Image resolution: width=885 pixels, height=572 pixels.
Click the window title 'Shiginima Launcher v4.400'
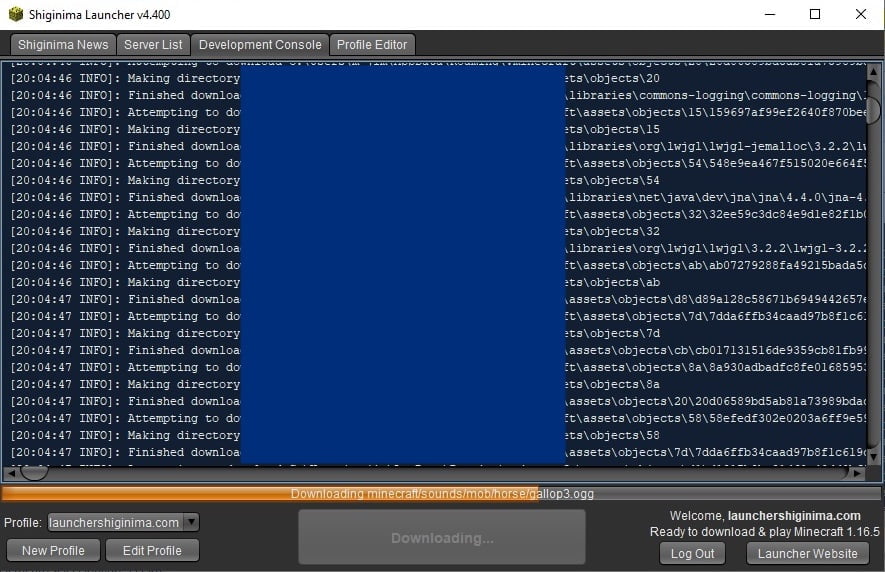pos(99,15)
